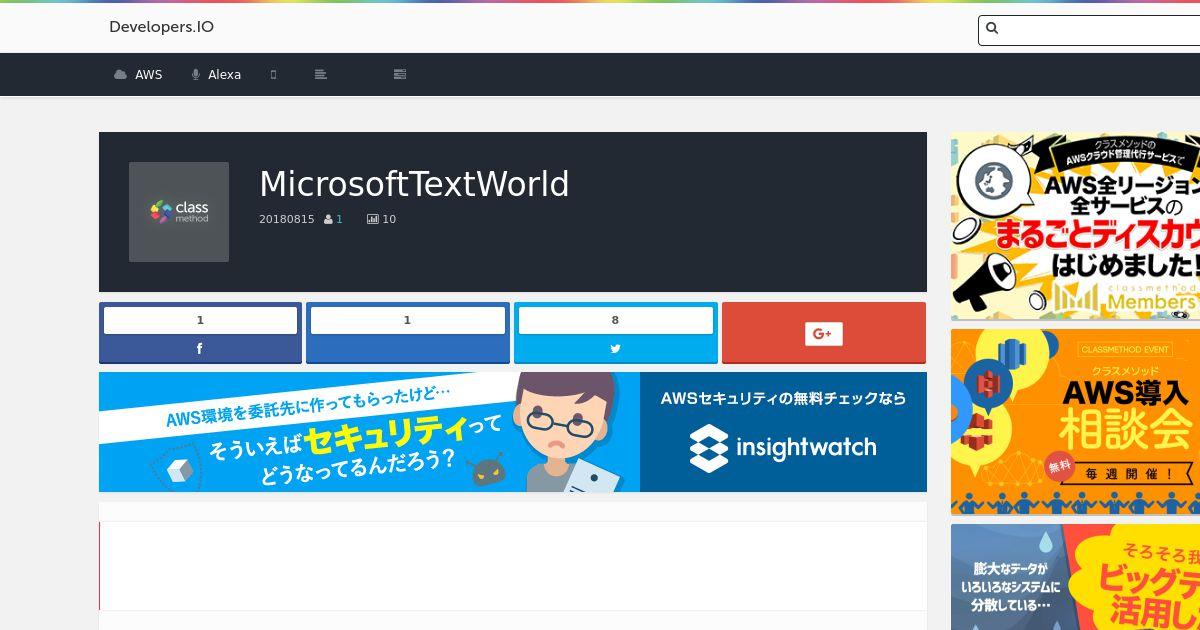1200x630 pixels.
Task: Go to Developers.IO home page
Action: click(x=161, y=27)
